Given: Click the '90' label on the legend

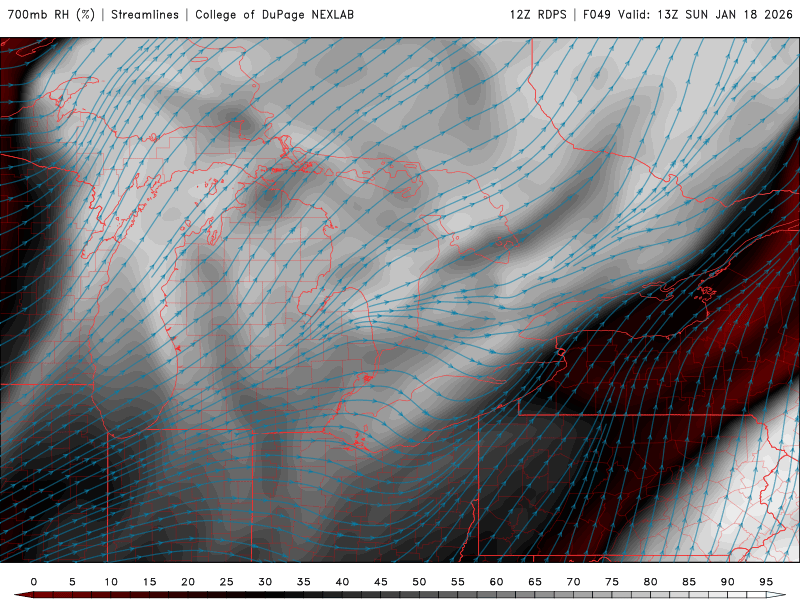Looking at the screenshot, I should point(728,582).
